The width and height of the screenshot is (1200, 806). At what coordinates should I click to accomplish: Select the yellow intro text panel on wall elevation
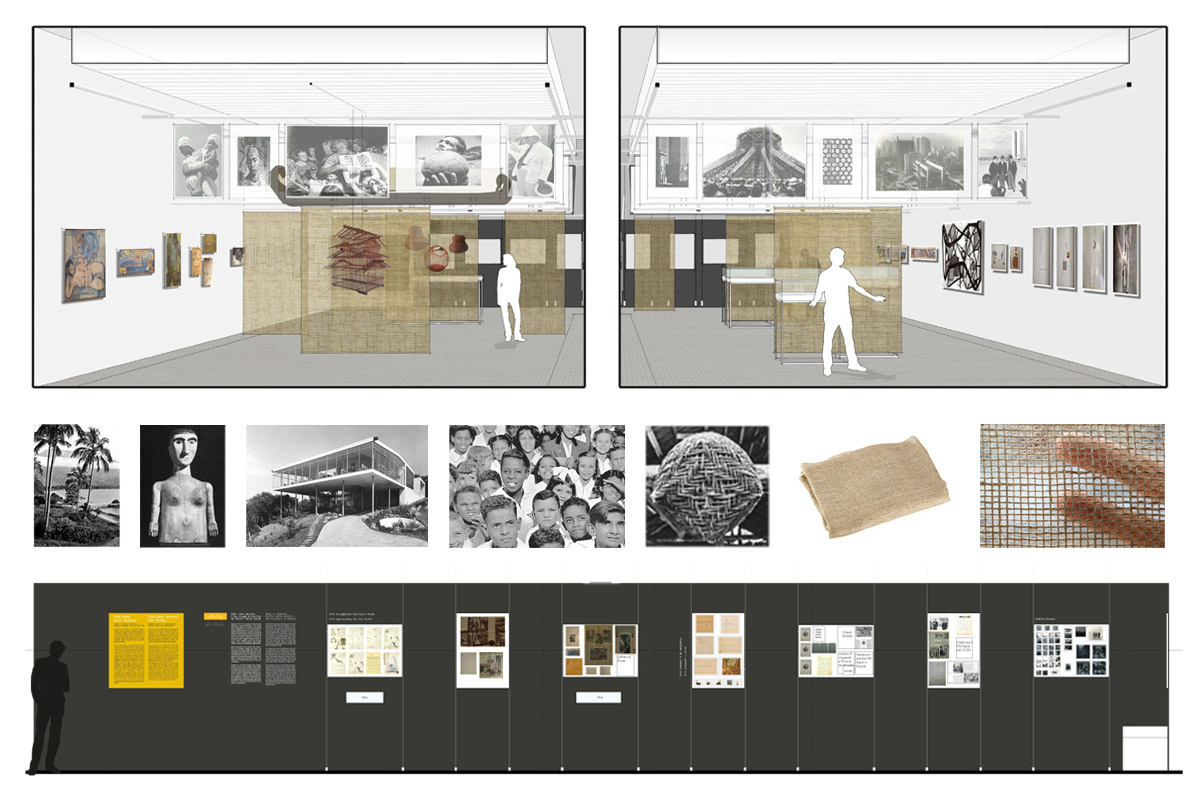(x=146, y=650)
